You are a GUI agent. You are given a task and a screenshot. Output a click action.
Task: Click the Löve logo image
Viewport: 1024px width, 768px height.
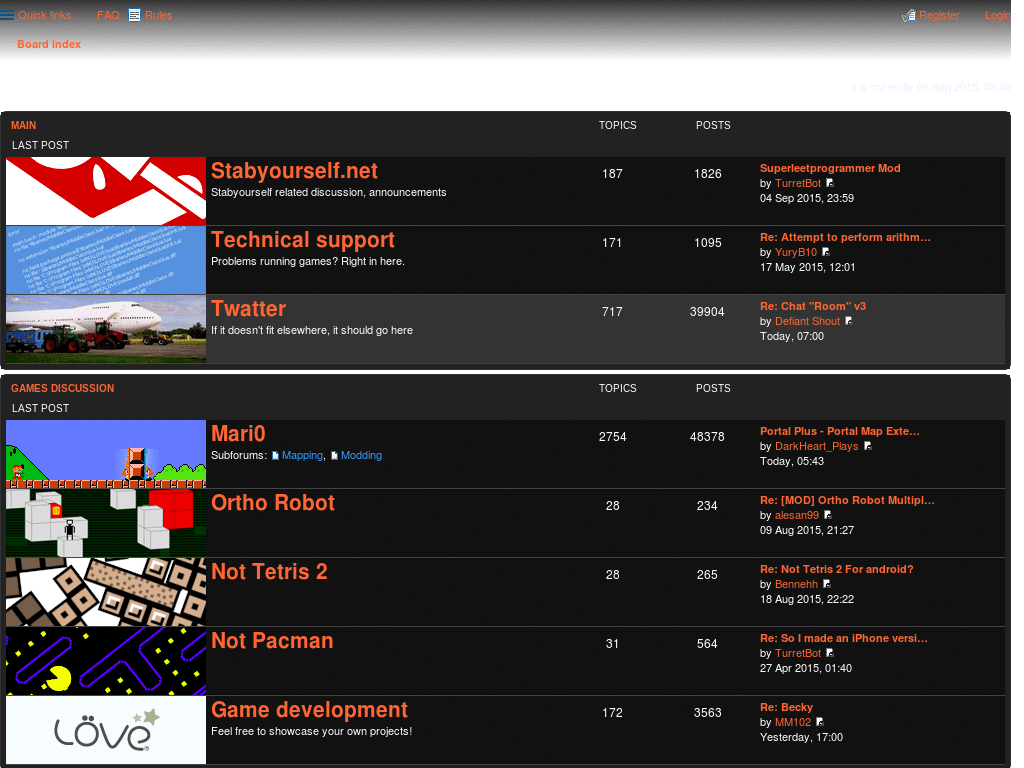tap(105, 729)
